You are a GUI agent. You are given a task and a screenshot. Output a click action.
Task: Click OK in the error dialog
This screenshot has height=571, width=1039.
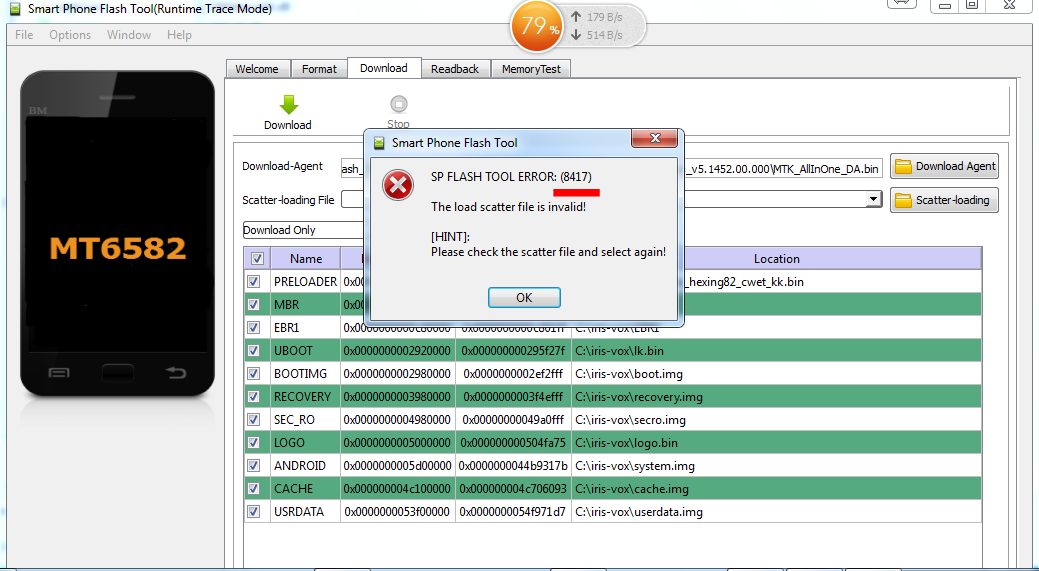[524, 297]
